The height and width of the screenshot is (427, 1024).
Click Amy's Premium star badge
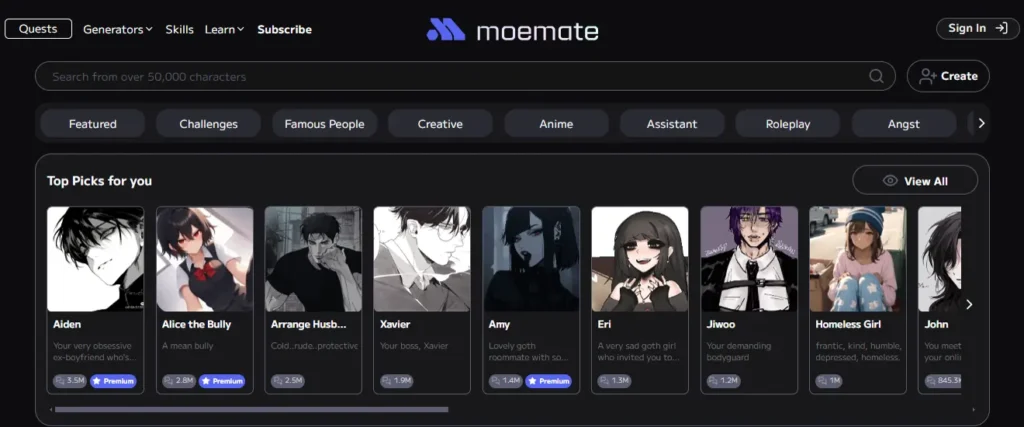pyautogui.click(x=549, y=381)
